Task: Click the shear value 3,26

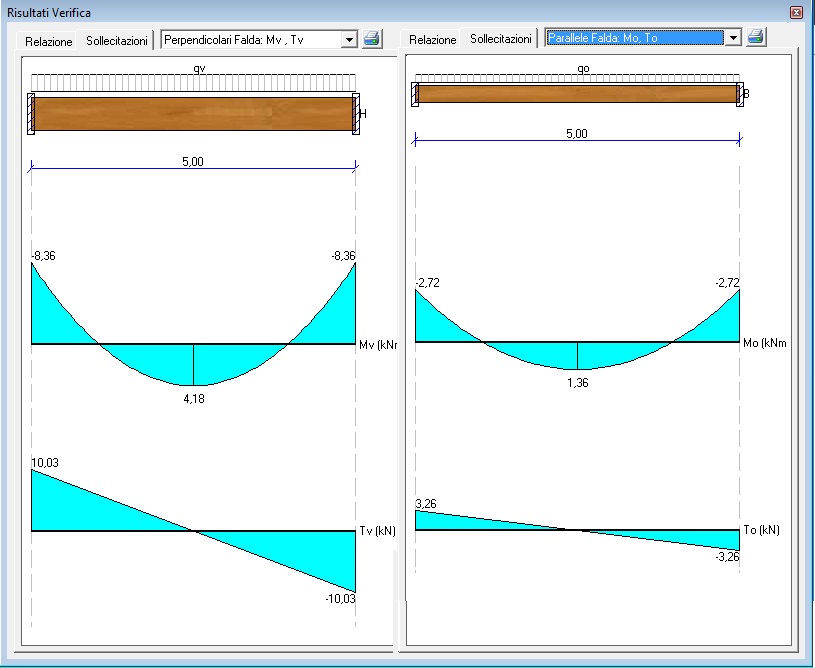Action: pos(426,504)
